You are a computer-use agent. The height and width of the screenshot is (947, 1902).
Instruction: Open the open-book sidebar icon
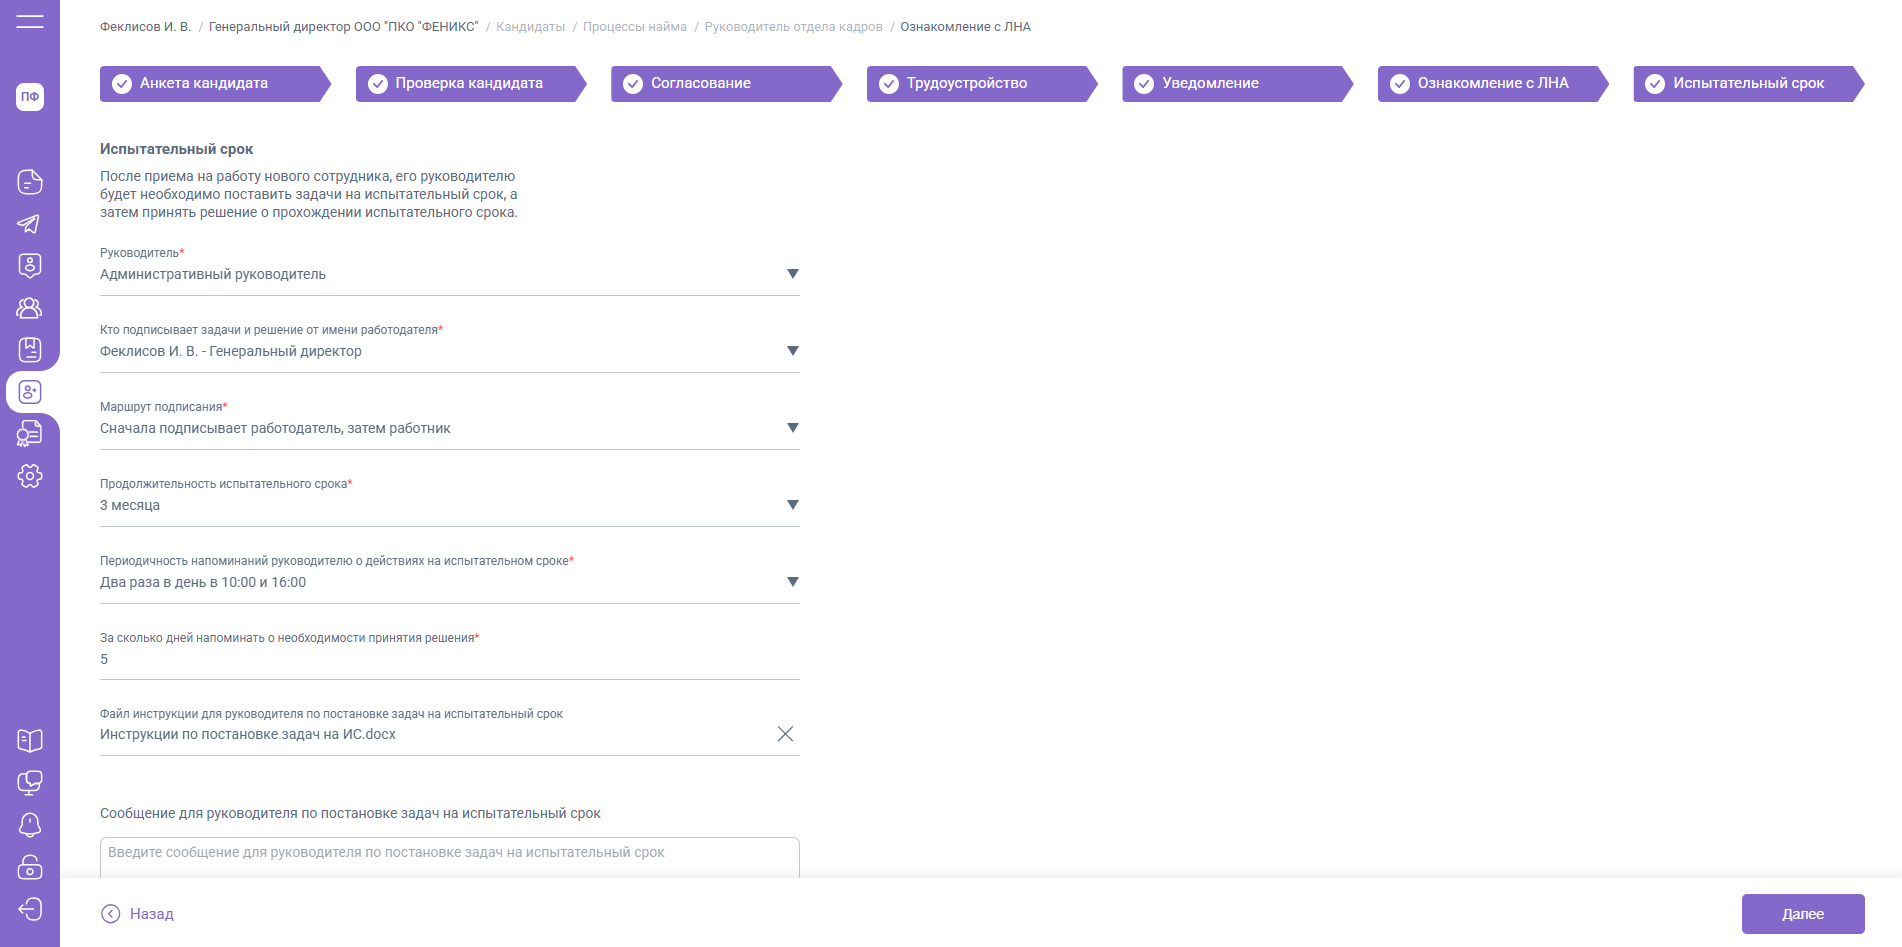tap(30, 740)
